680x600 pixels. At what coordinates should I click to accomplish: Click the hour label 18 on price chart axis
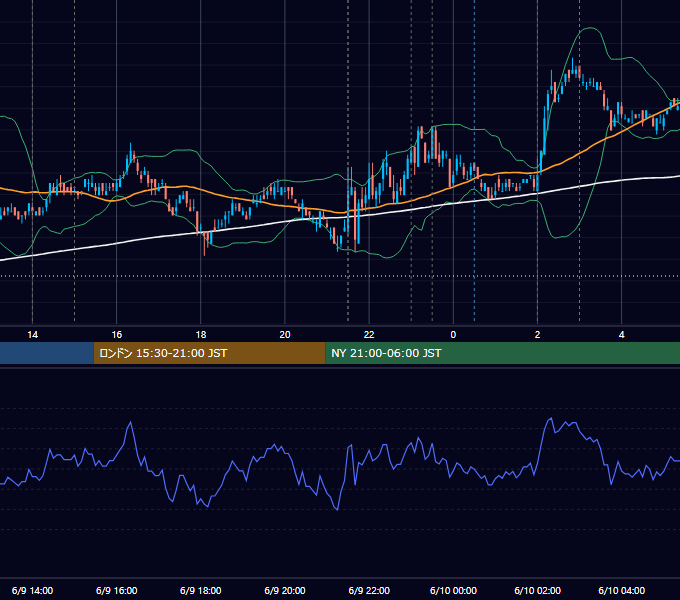tap(201, 335)
